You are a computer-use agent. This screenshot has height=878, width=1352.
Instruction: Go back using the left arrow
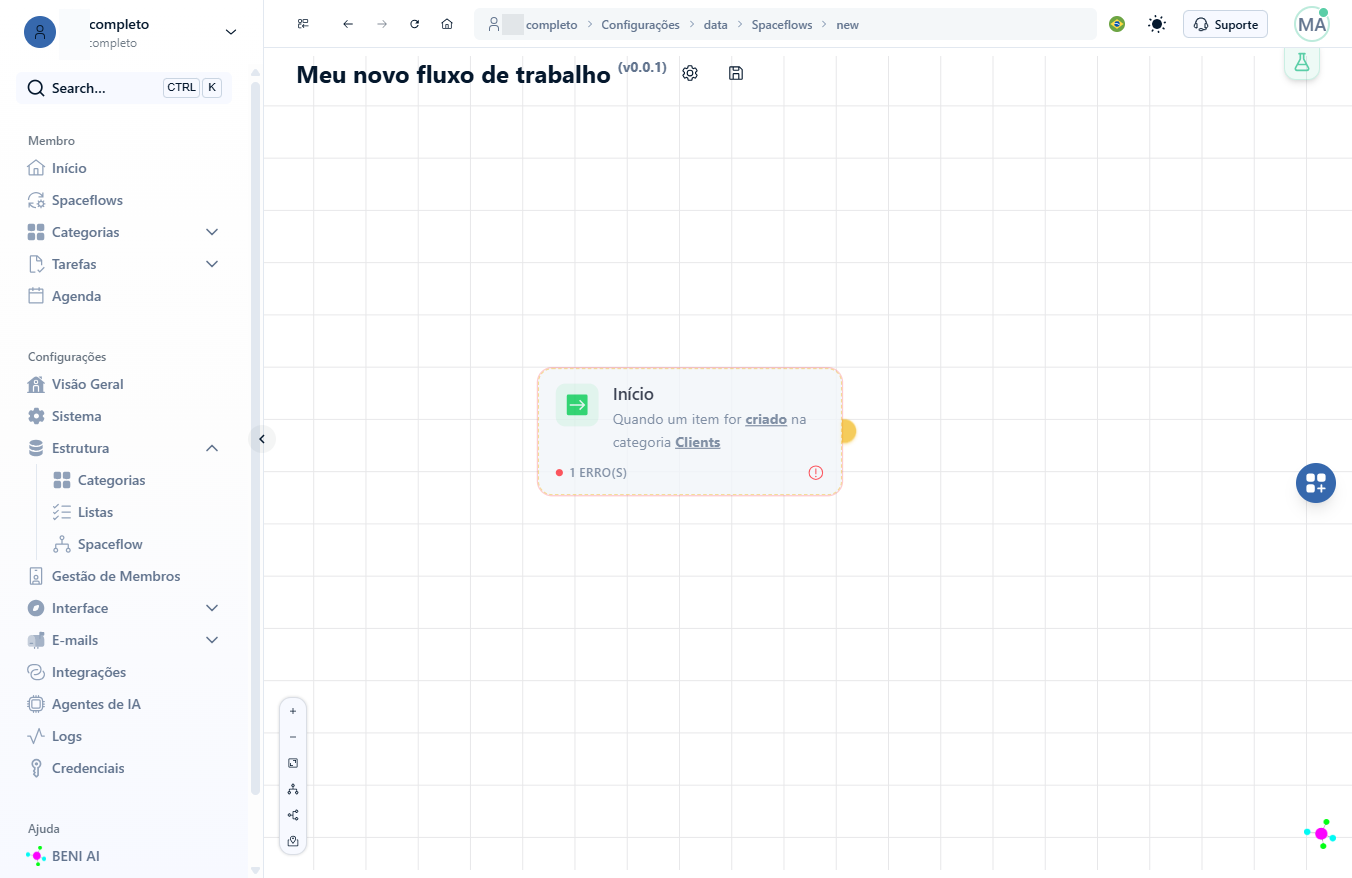pos(348,24)
